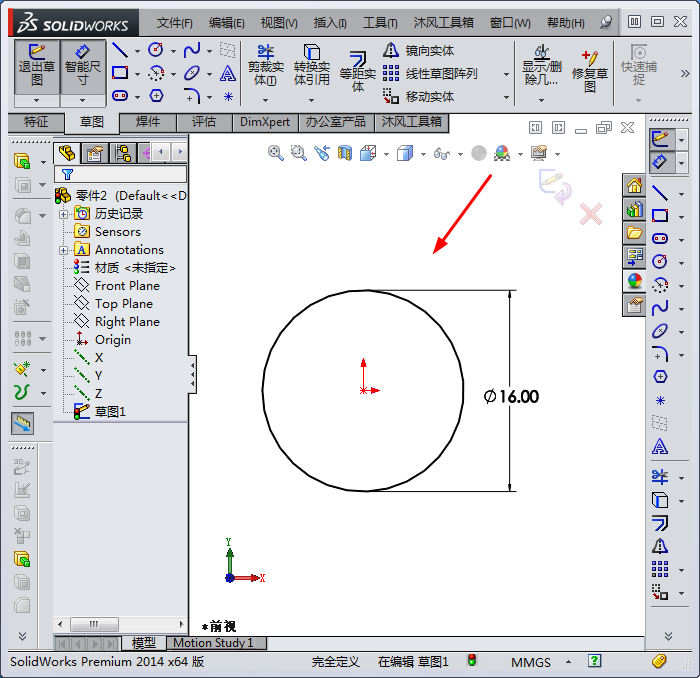
Task: Open the 插入 (Insert) menu
Action: [x=329, y=22]
